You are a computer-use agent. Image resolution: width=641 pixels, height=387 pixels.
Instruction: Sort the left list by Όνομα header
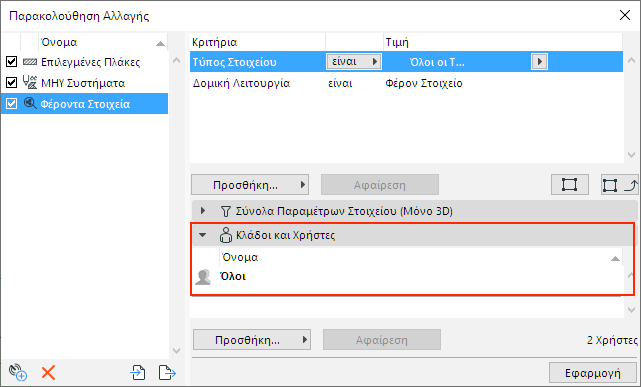click(103, 42)
